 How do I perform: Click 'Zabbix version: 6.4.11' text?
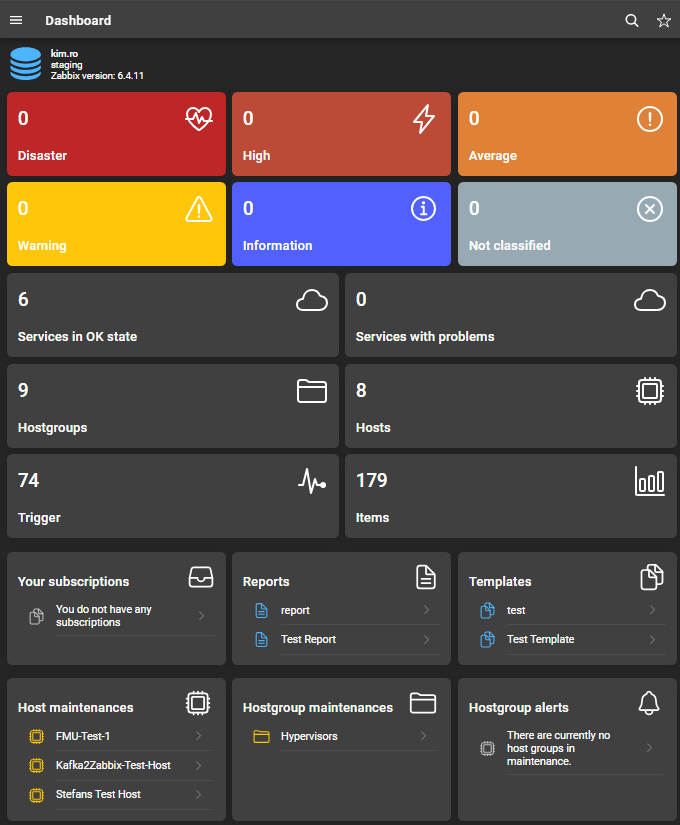point(97,76)
